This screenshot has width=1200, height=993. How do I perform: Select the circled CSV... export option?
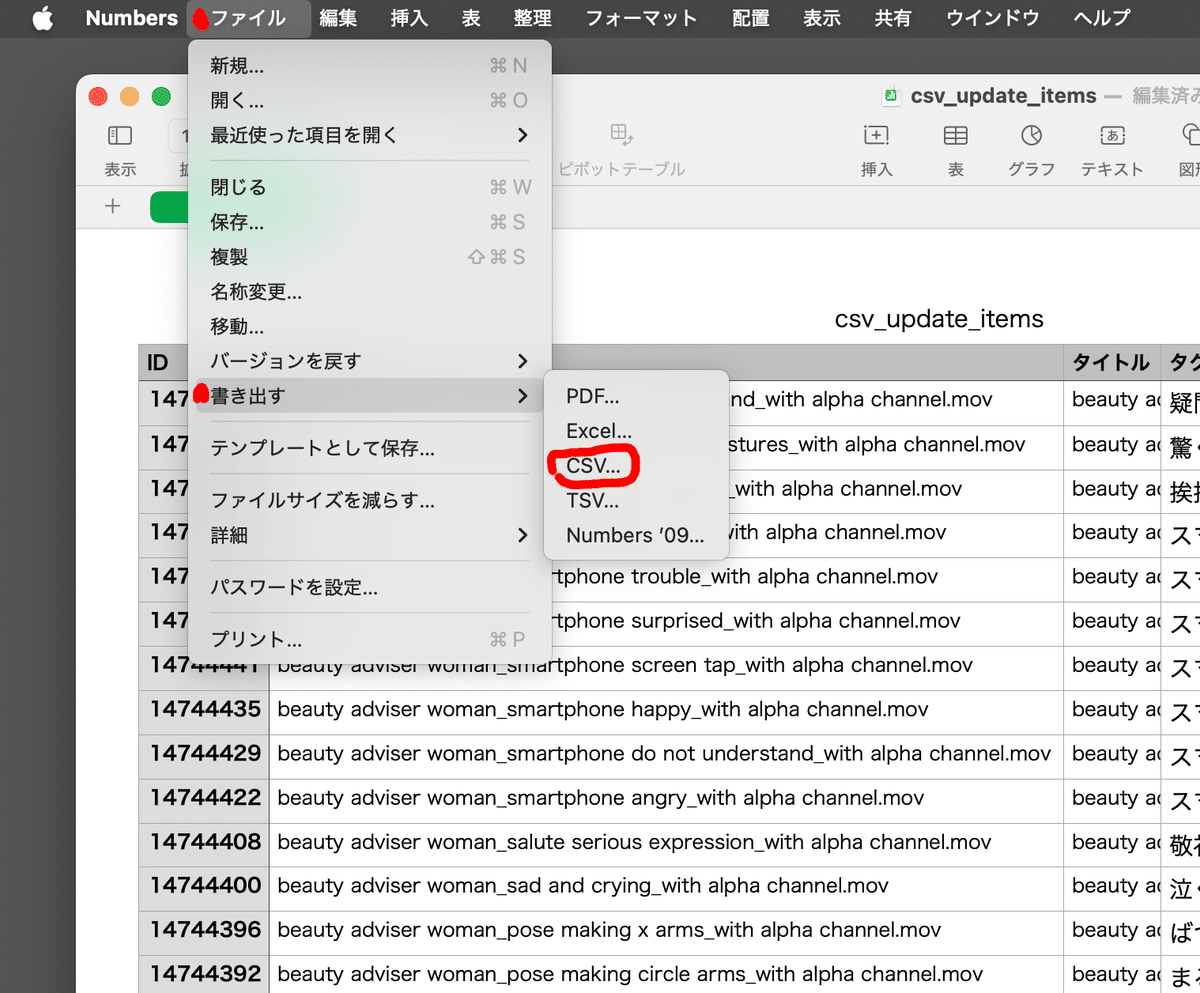[x=594, y=466]
